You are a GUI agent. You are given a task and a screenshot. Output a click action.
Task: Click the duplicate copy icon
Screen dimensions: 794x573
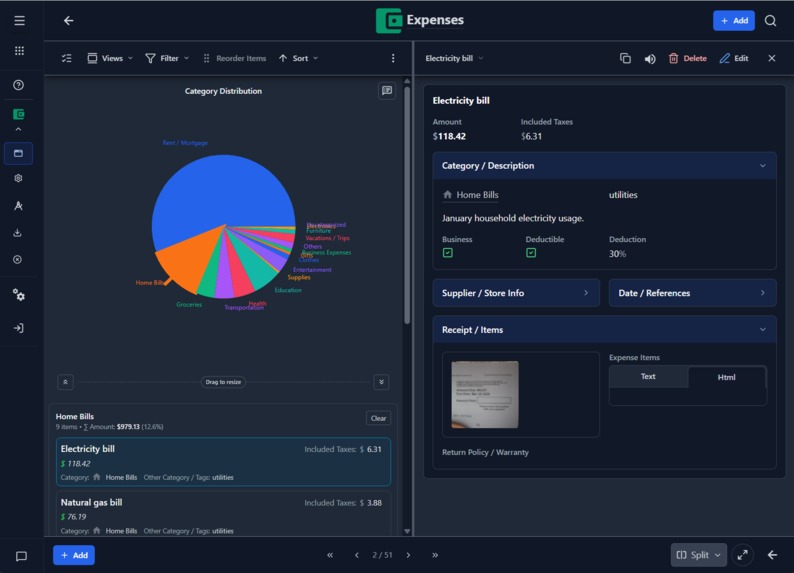point(625,58)
